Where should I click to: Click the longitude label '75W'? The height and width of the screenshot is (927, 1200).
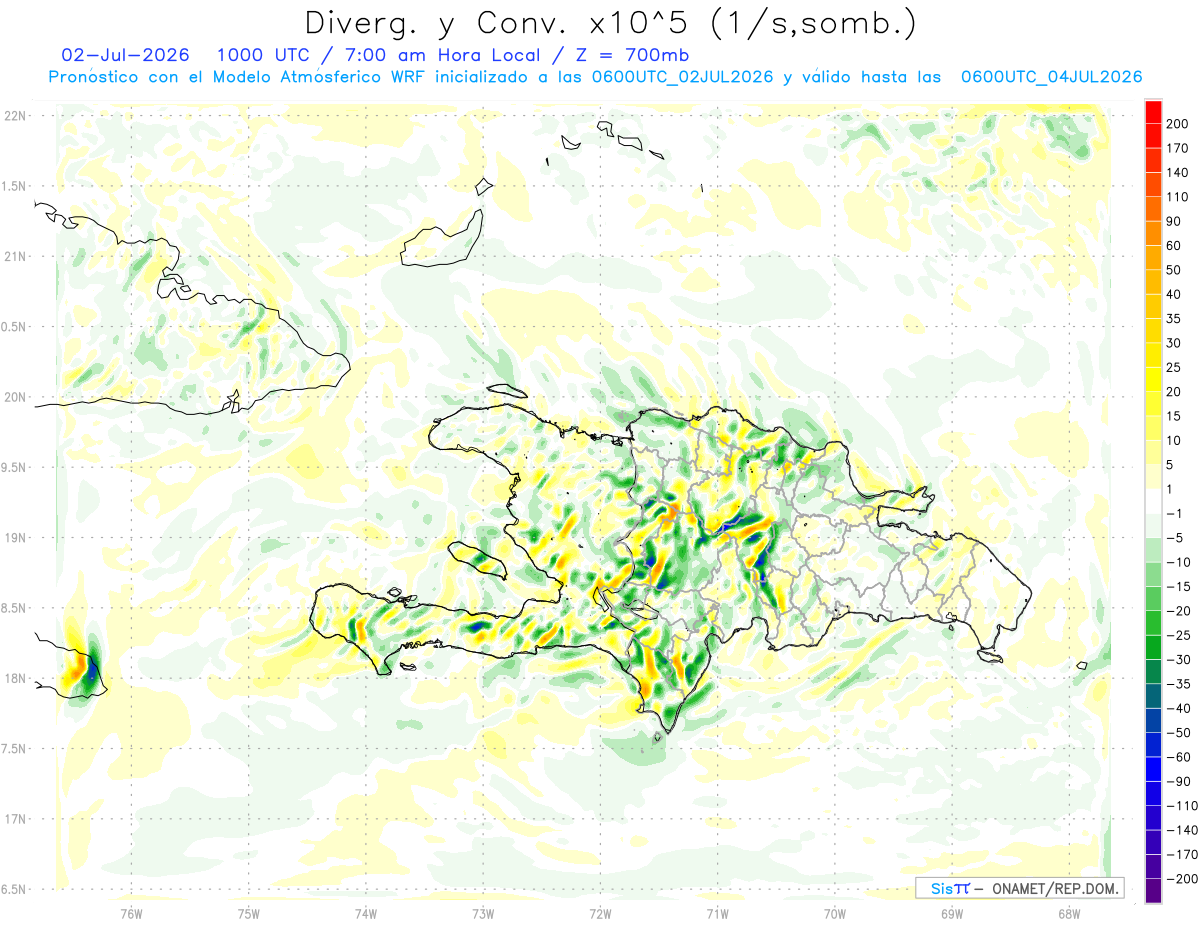[248, 913]
